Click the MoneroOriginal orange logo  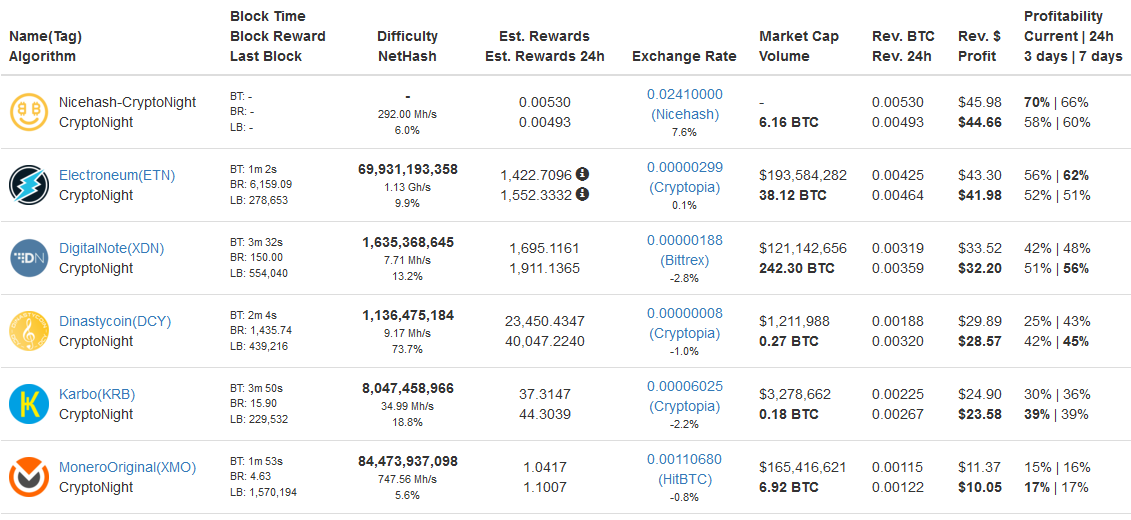point(30,477)
